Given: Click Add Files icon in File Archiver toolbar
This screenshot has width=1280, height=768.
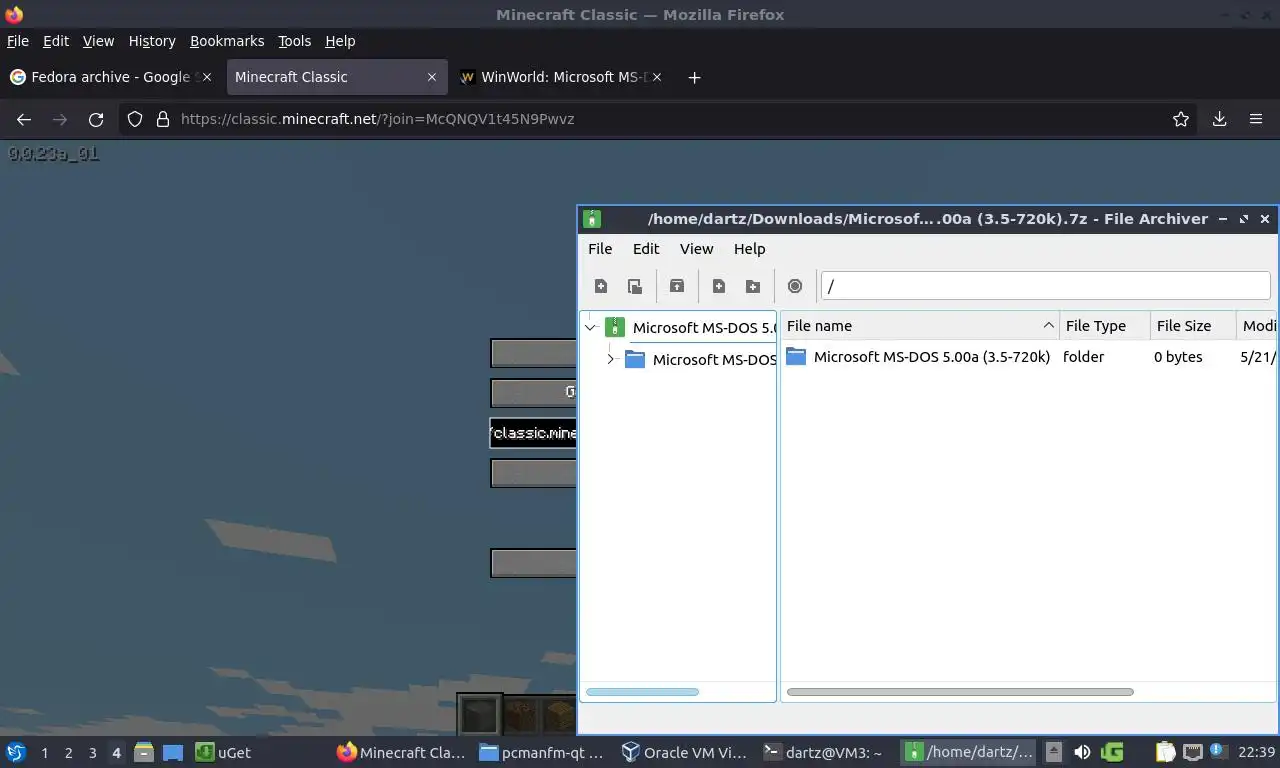Looking at the screenshot, I should coord(719,286).
